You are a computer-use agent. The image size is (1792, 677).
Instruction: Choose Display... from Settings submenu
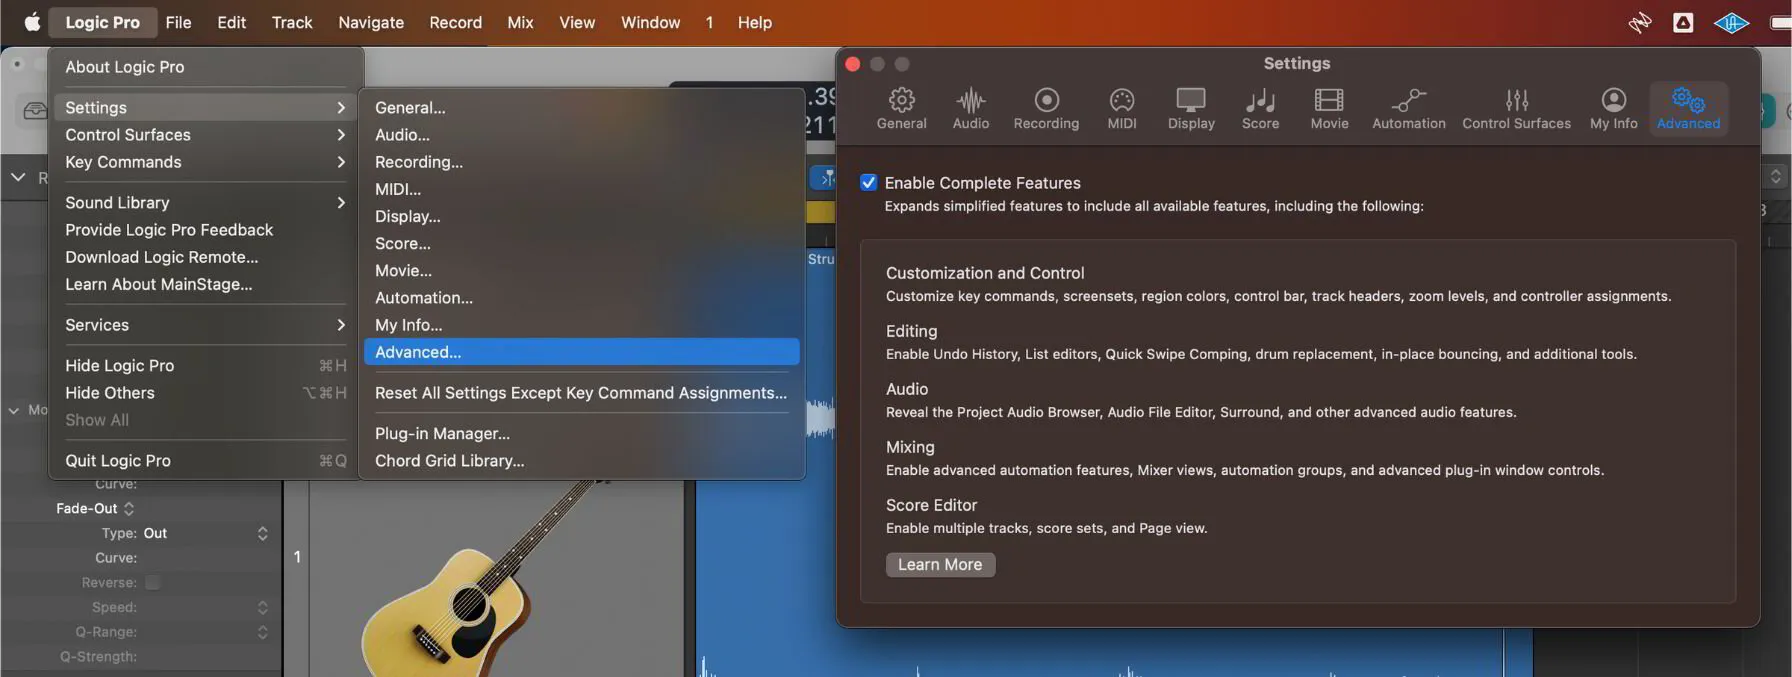pyautogui.click(x=582, y=216)
